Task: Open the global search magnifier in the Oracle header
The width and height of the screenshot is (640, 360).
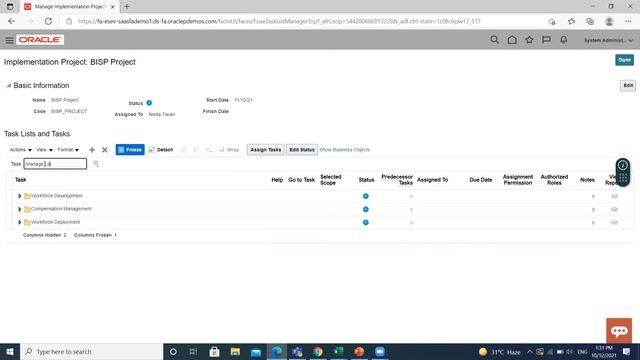Action: click(x=494, y=40)
